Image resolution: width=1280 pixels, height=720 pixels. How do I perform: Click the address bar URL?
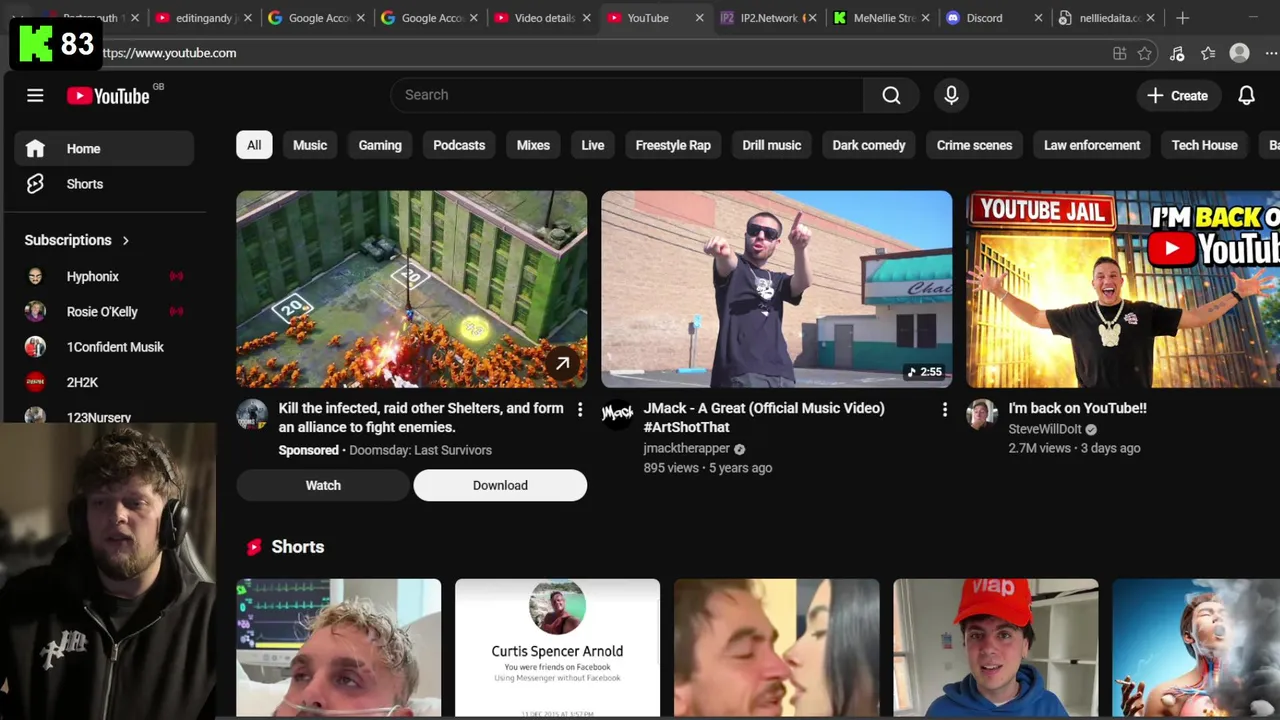[168, 53]
